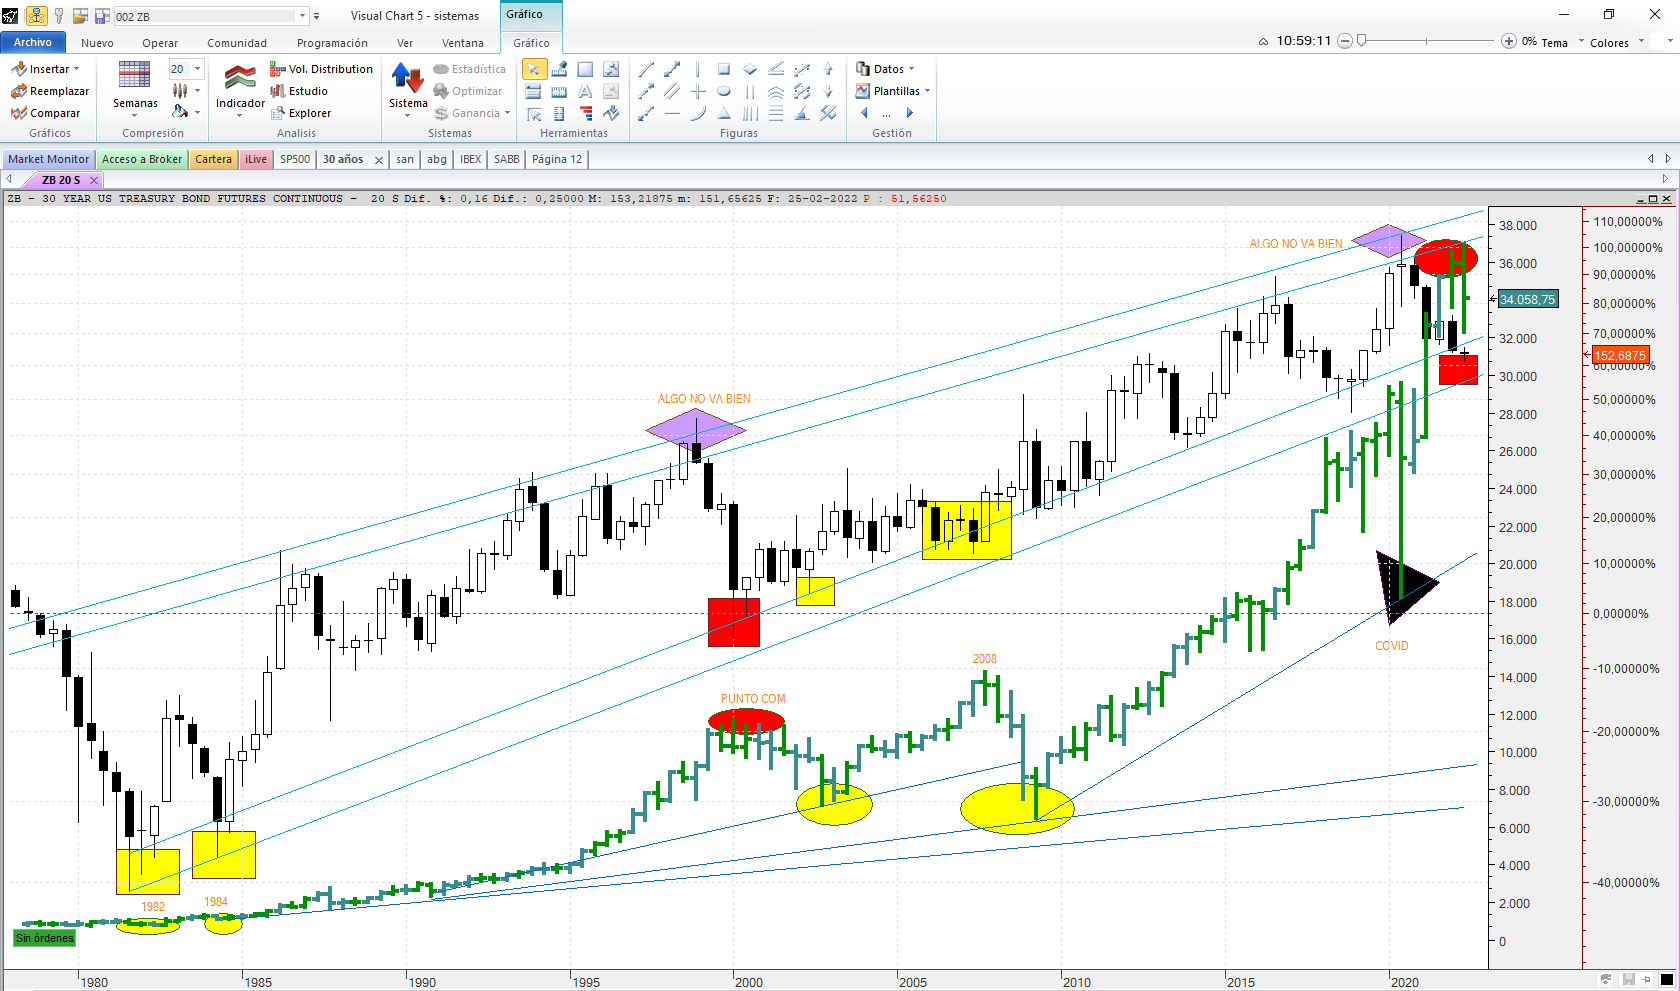Screen dimensions: 1680x991
Task: Pick the rectangle shape tool
Action: [724, 69]
